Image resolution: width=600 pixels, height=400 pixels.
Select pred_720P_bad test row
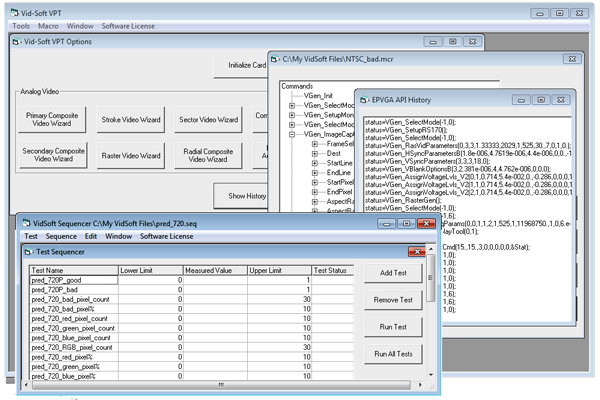pos(191,290)
